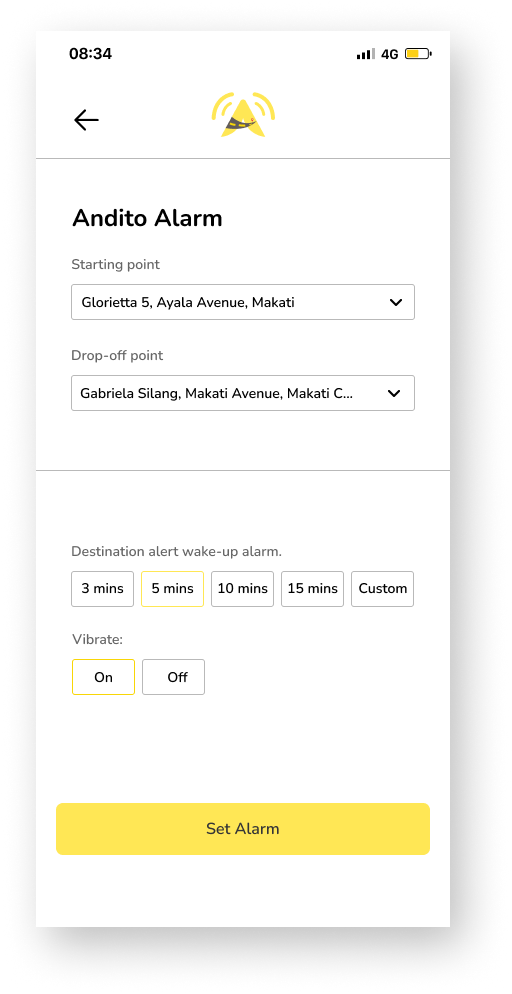The width and height of the screenshot is (512, 994).
Task: Click the Andito yellow road logo
Action: (x=243, y=115)
